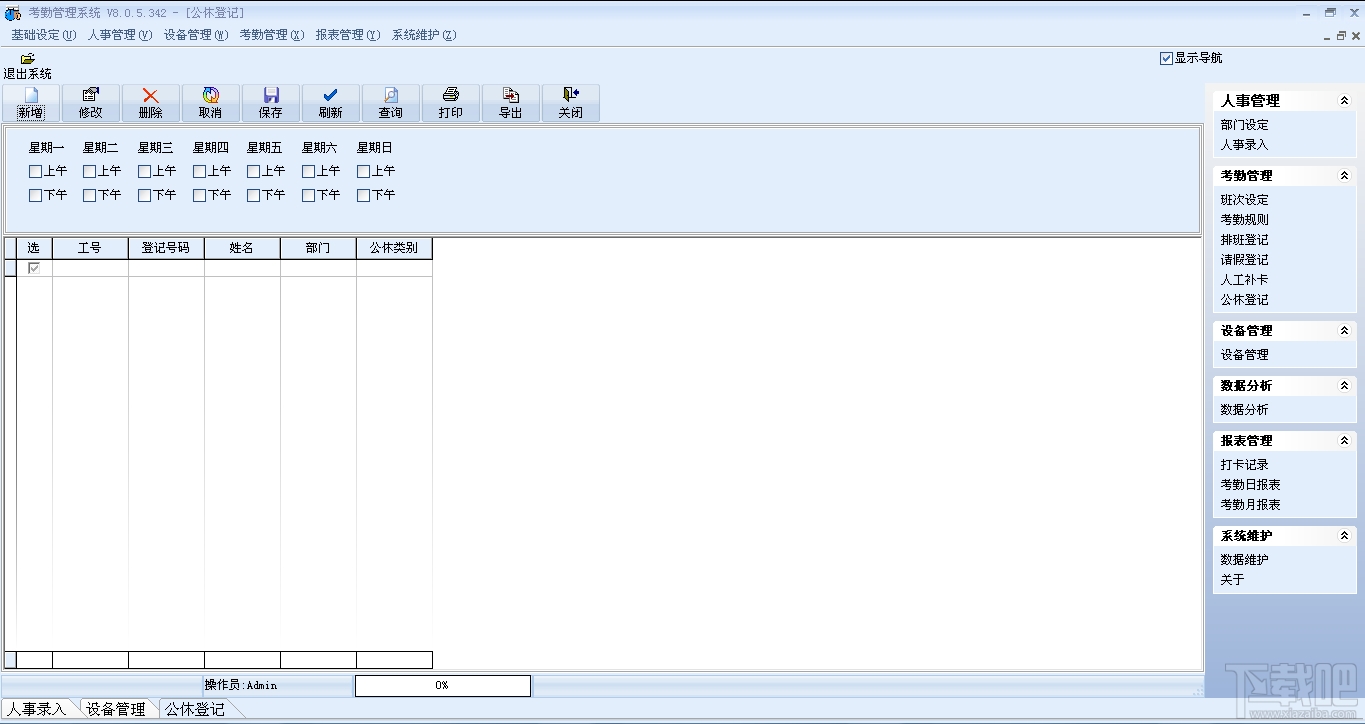Check 下午 under 星期三
The width and height of the screenshot is (1365, 724).
(x=145, y=195)
